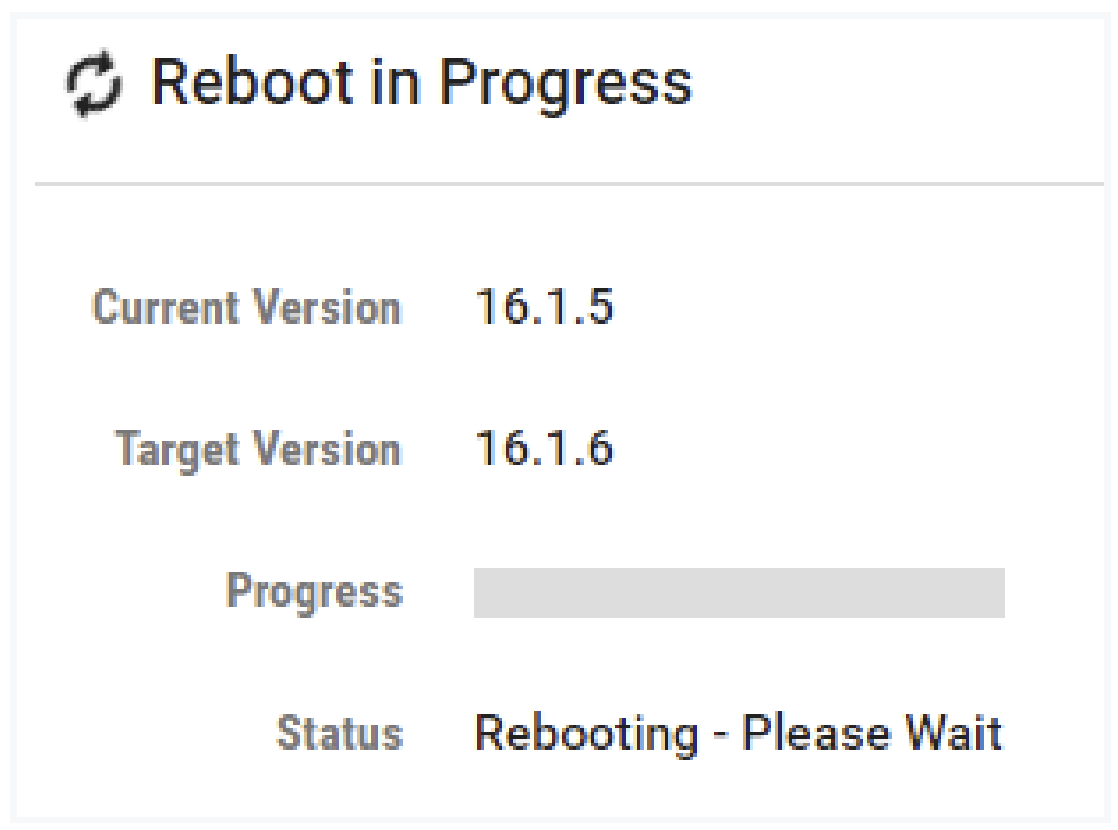Select the "Current Version" label
This screenshot has width=1118, height=830.
[247, 309]
